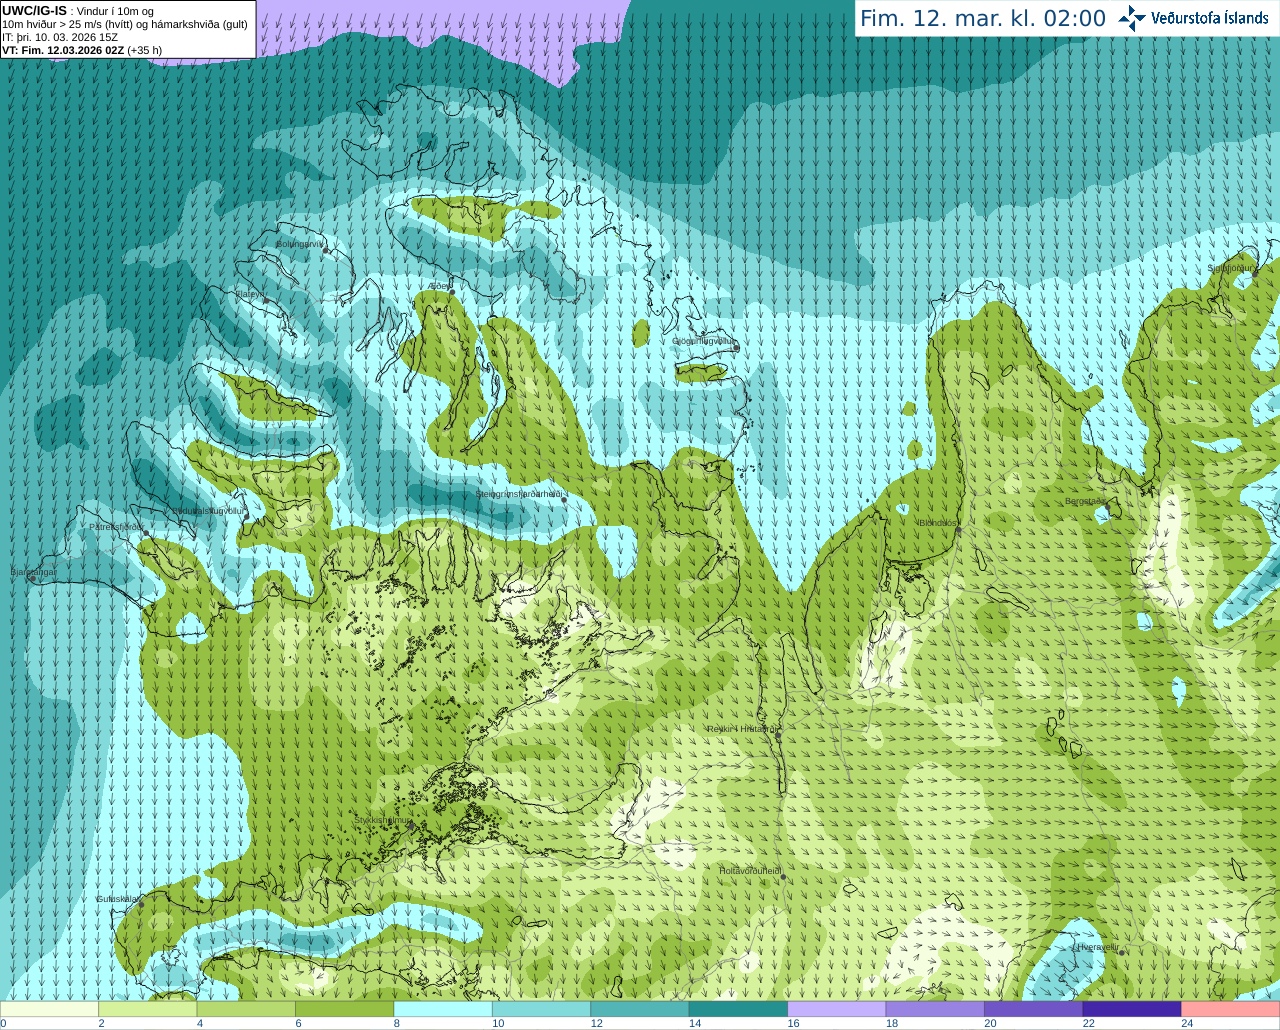Select the 4–6 m/s green legend swatch
Viewport: 1280px width, 1030px height.
(246, 1009)
